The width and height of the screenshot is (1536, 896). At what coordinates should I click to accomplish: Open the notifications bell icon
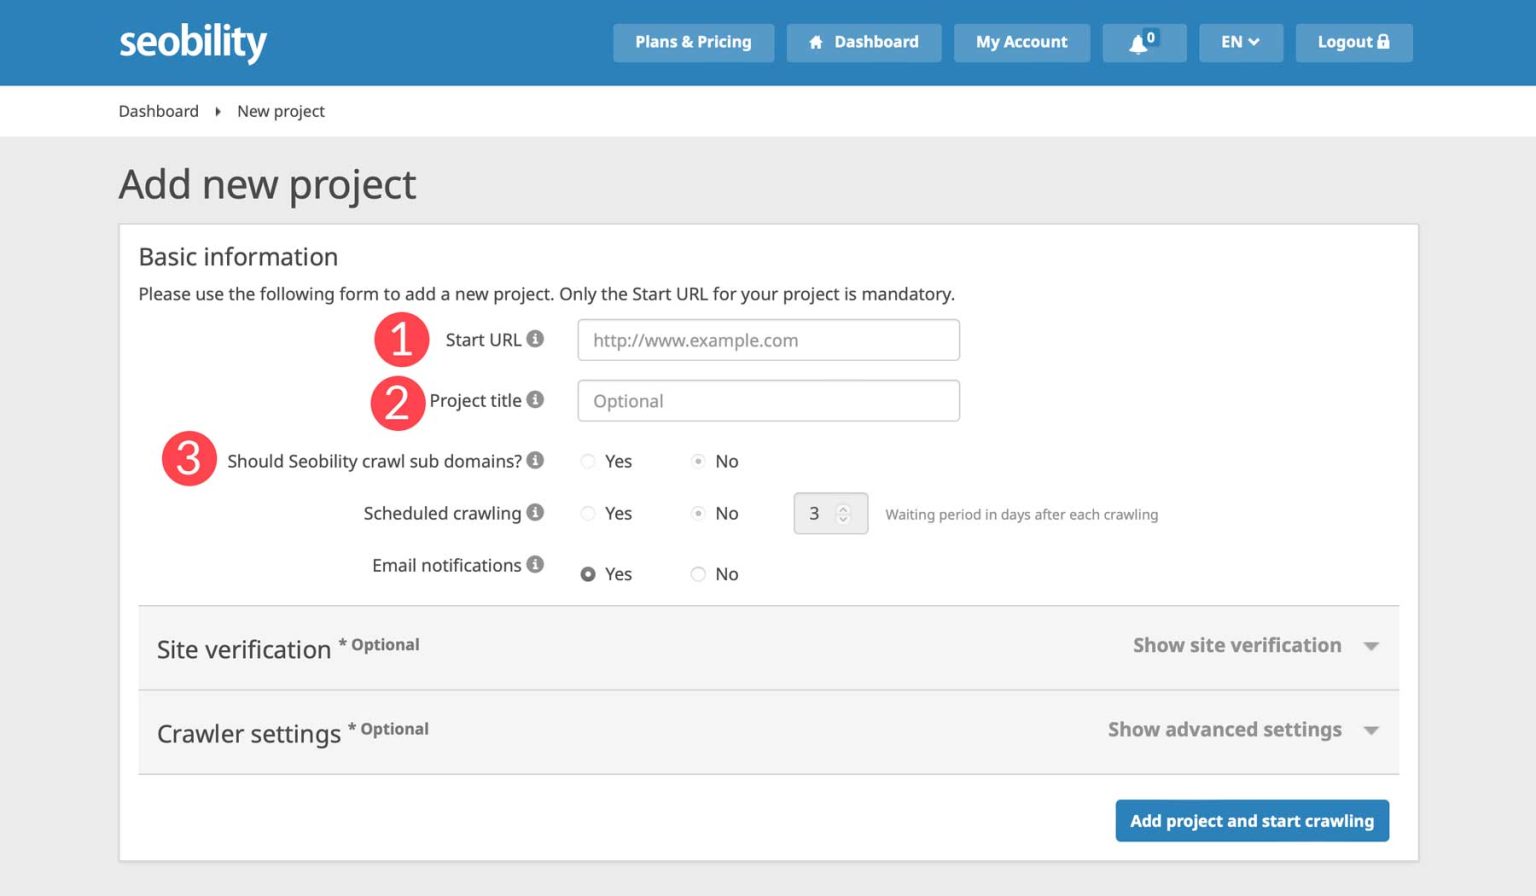pos(1143,43)
